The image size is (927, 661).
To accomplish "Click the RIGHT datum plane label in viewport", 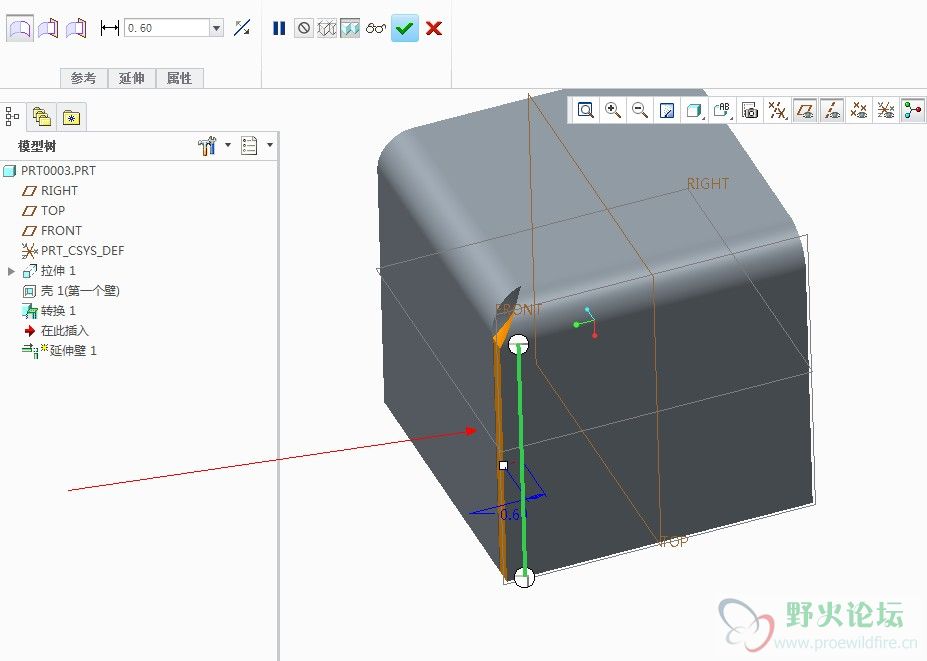I will tap(708, 184).
